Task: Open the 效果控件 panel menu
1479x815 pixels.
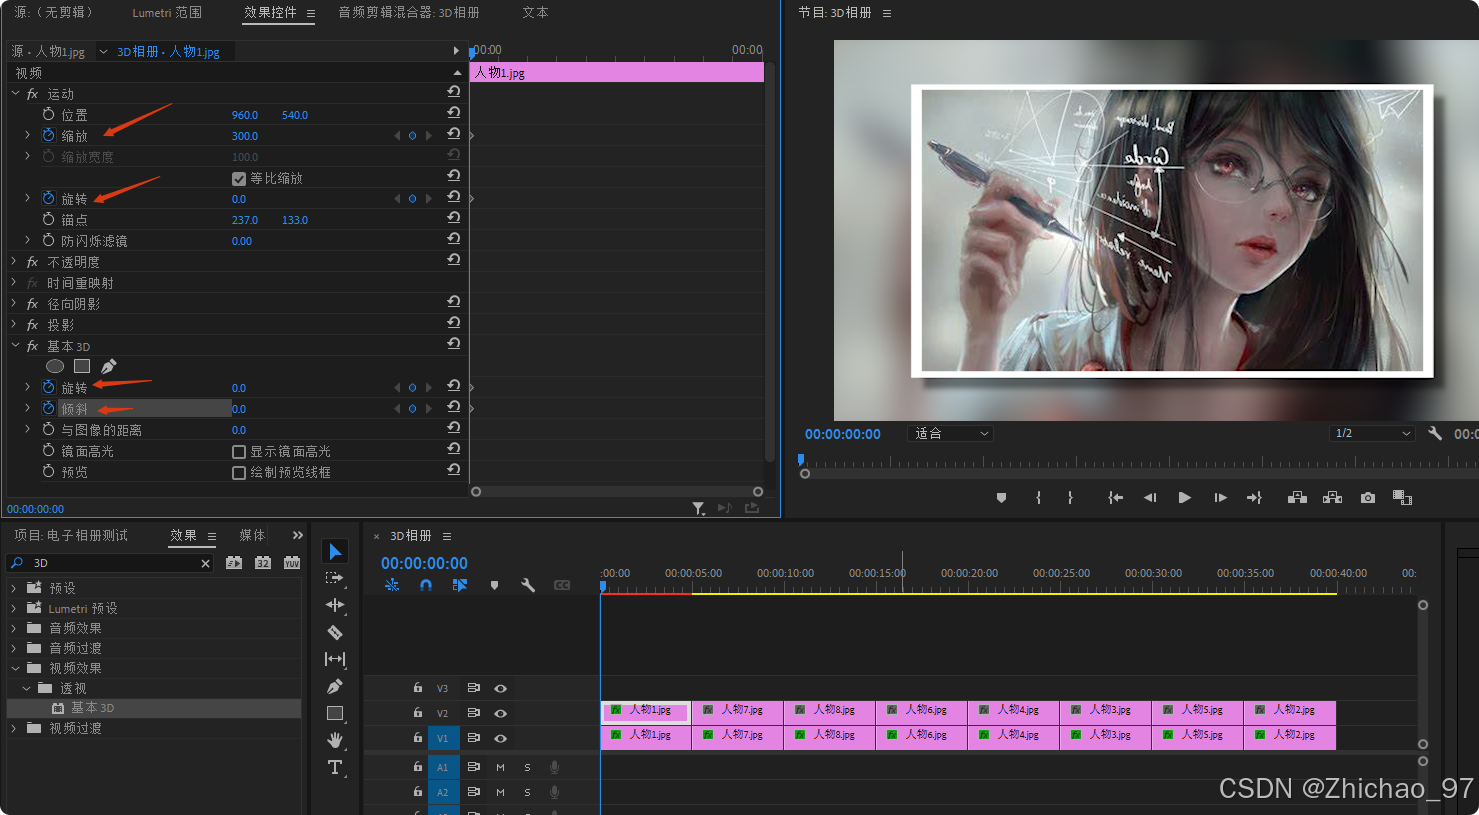Action: point(311,13)
